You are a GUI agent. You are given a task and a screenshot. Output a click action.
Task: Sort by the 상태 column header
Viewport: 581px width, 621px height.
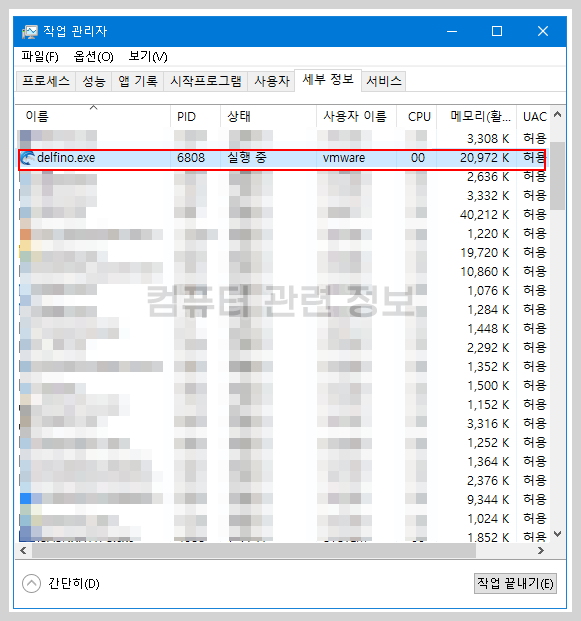268,116
